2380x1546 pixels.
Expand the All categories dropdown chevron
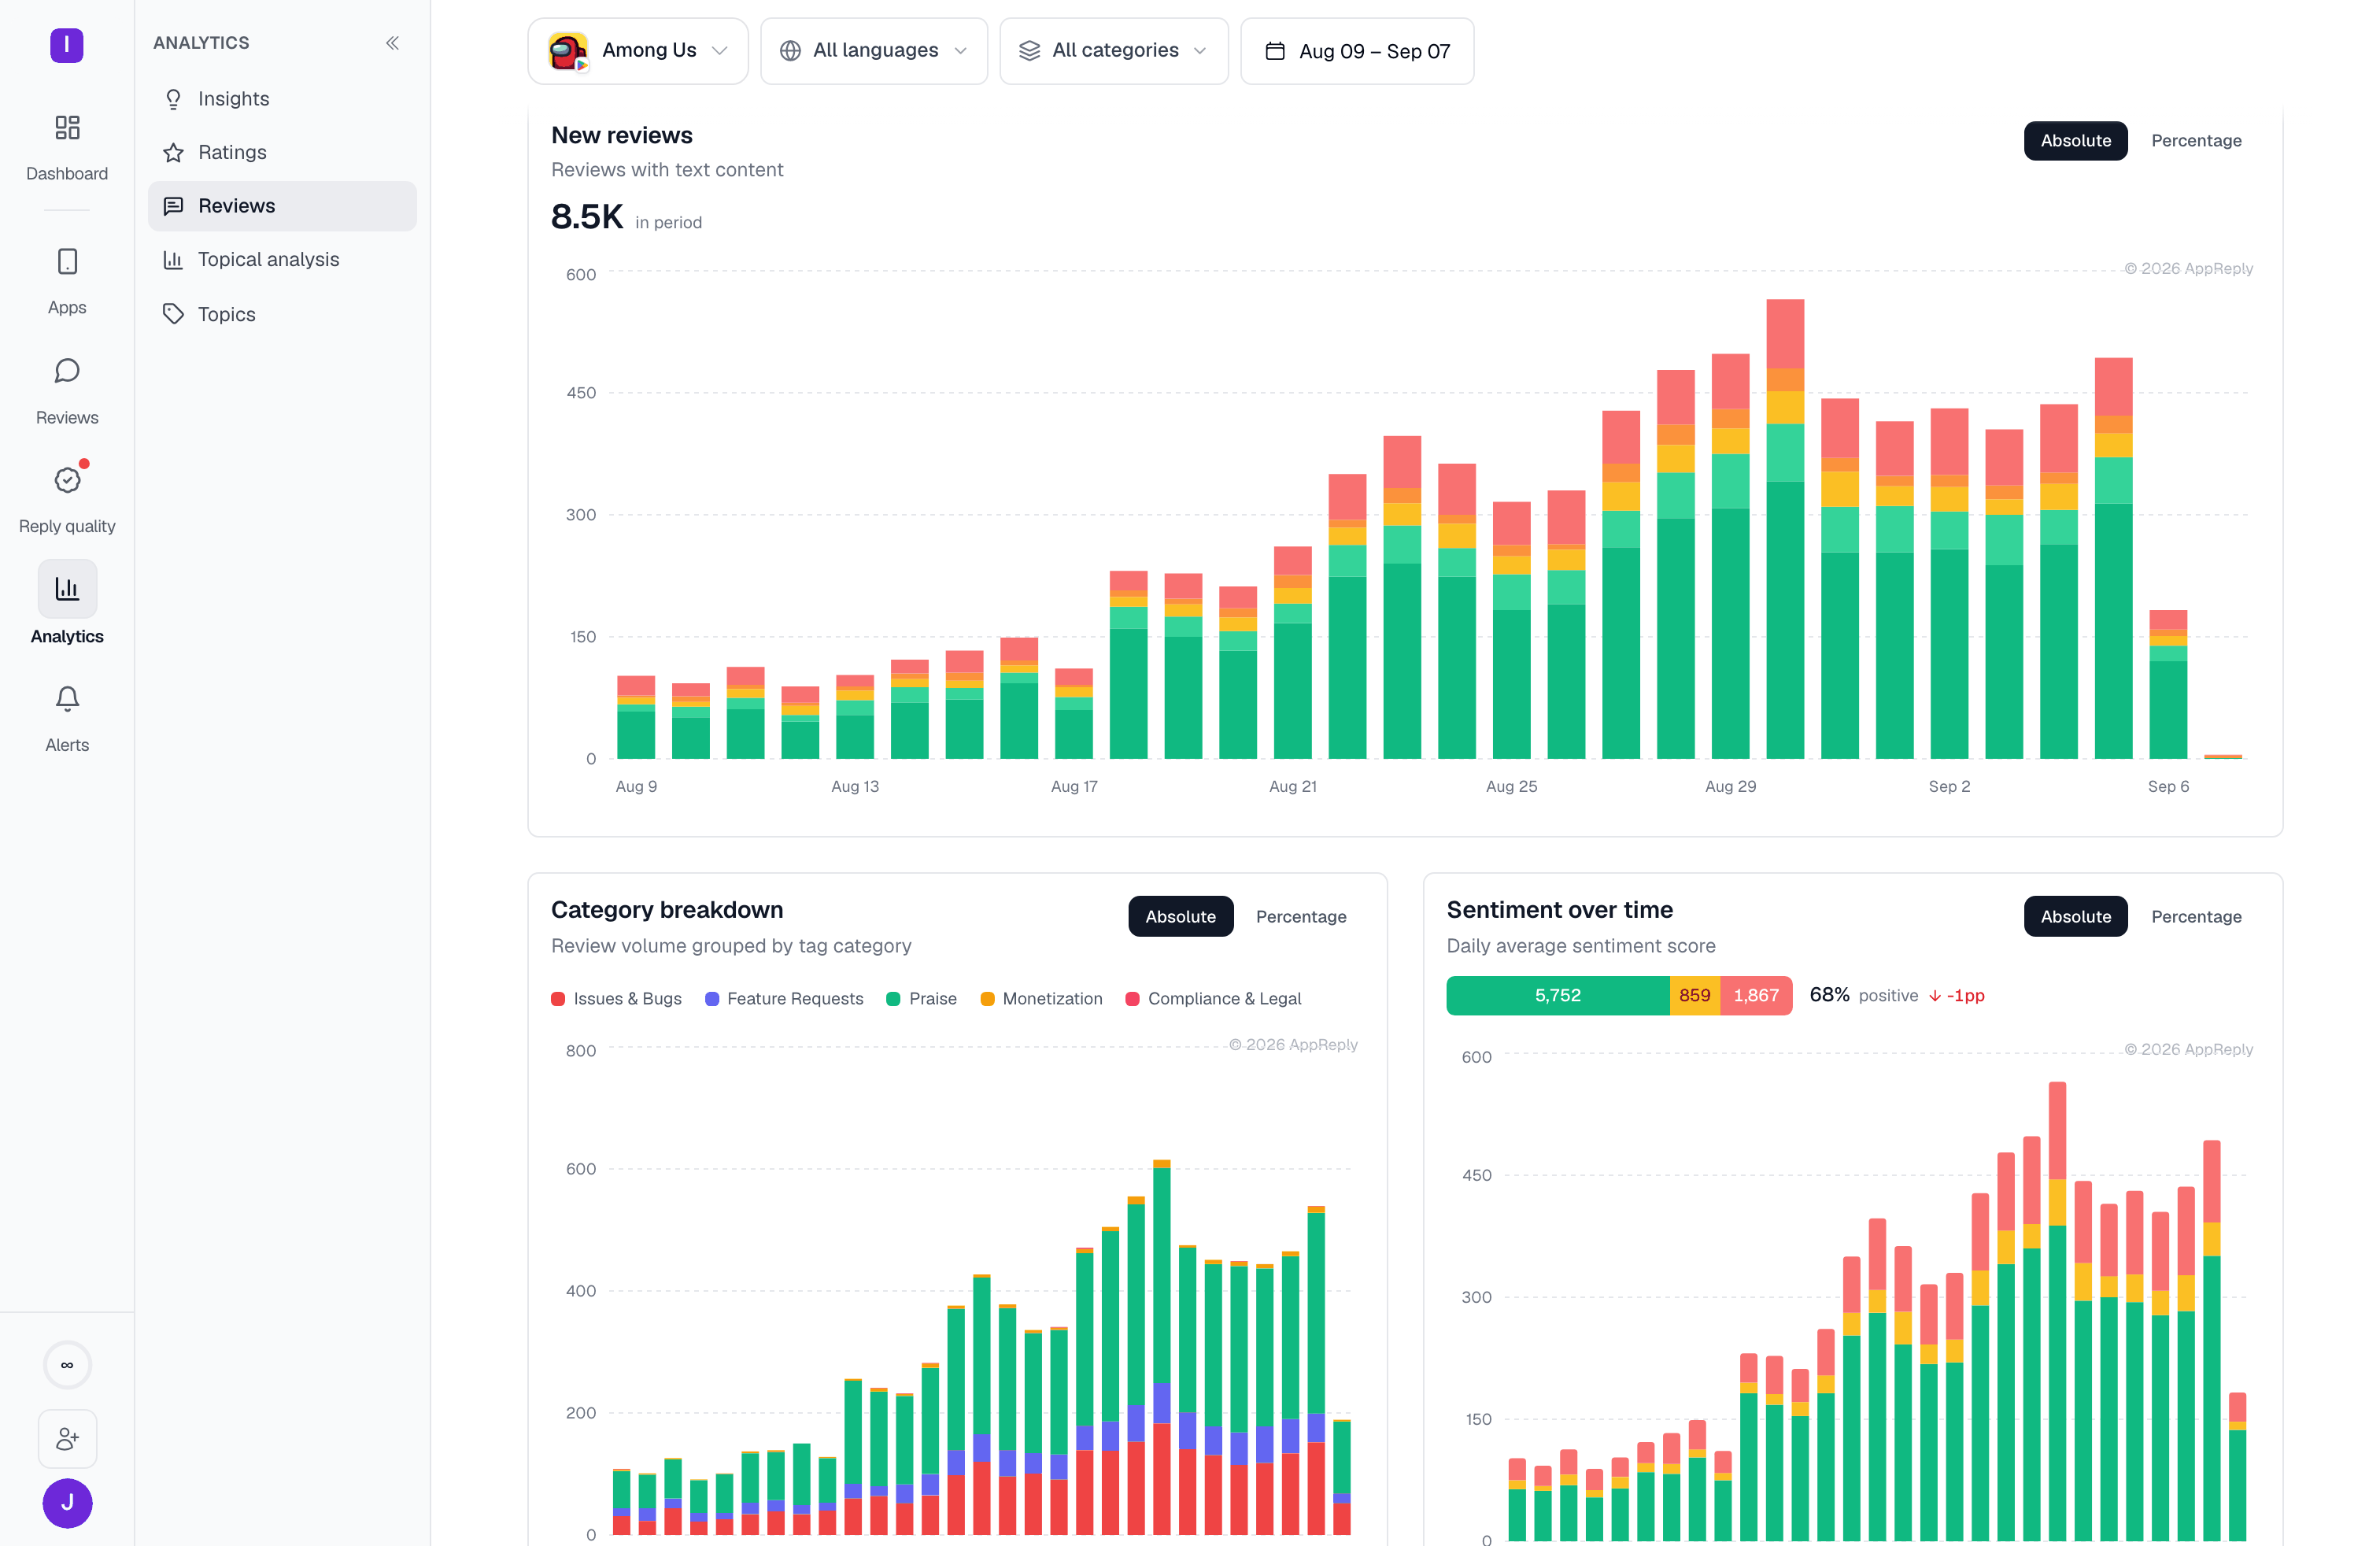1200,51
